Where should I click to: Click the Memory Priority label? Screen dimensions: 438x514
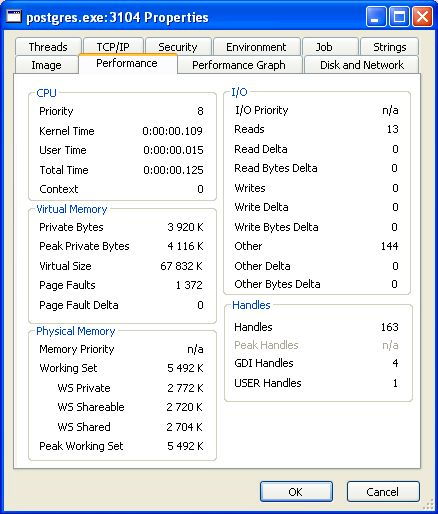[x=77, y=349]
